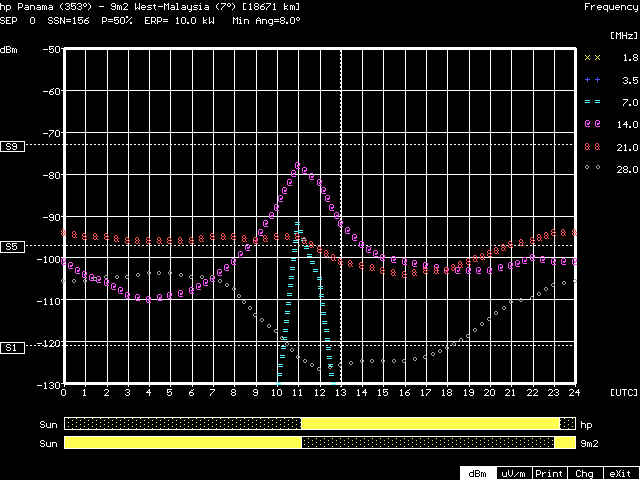The height and width of the screenshot is (480, 640).
Task: Click the 14 MHz curve peak marker
Action: (298, 165)
